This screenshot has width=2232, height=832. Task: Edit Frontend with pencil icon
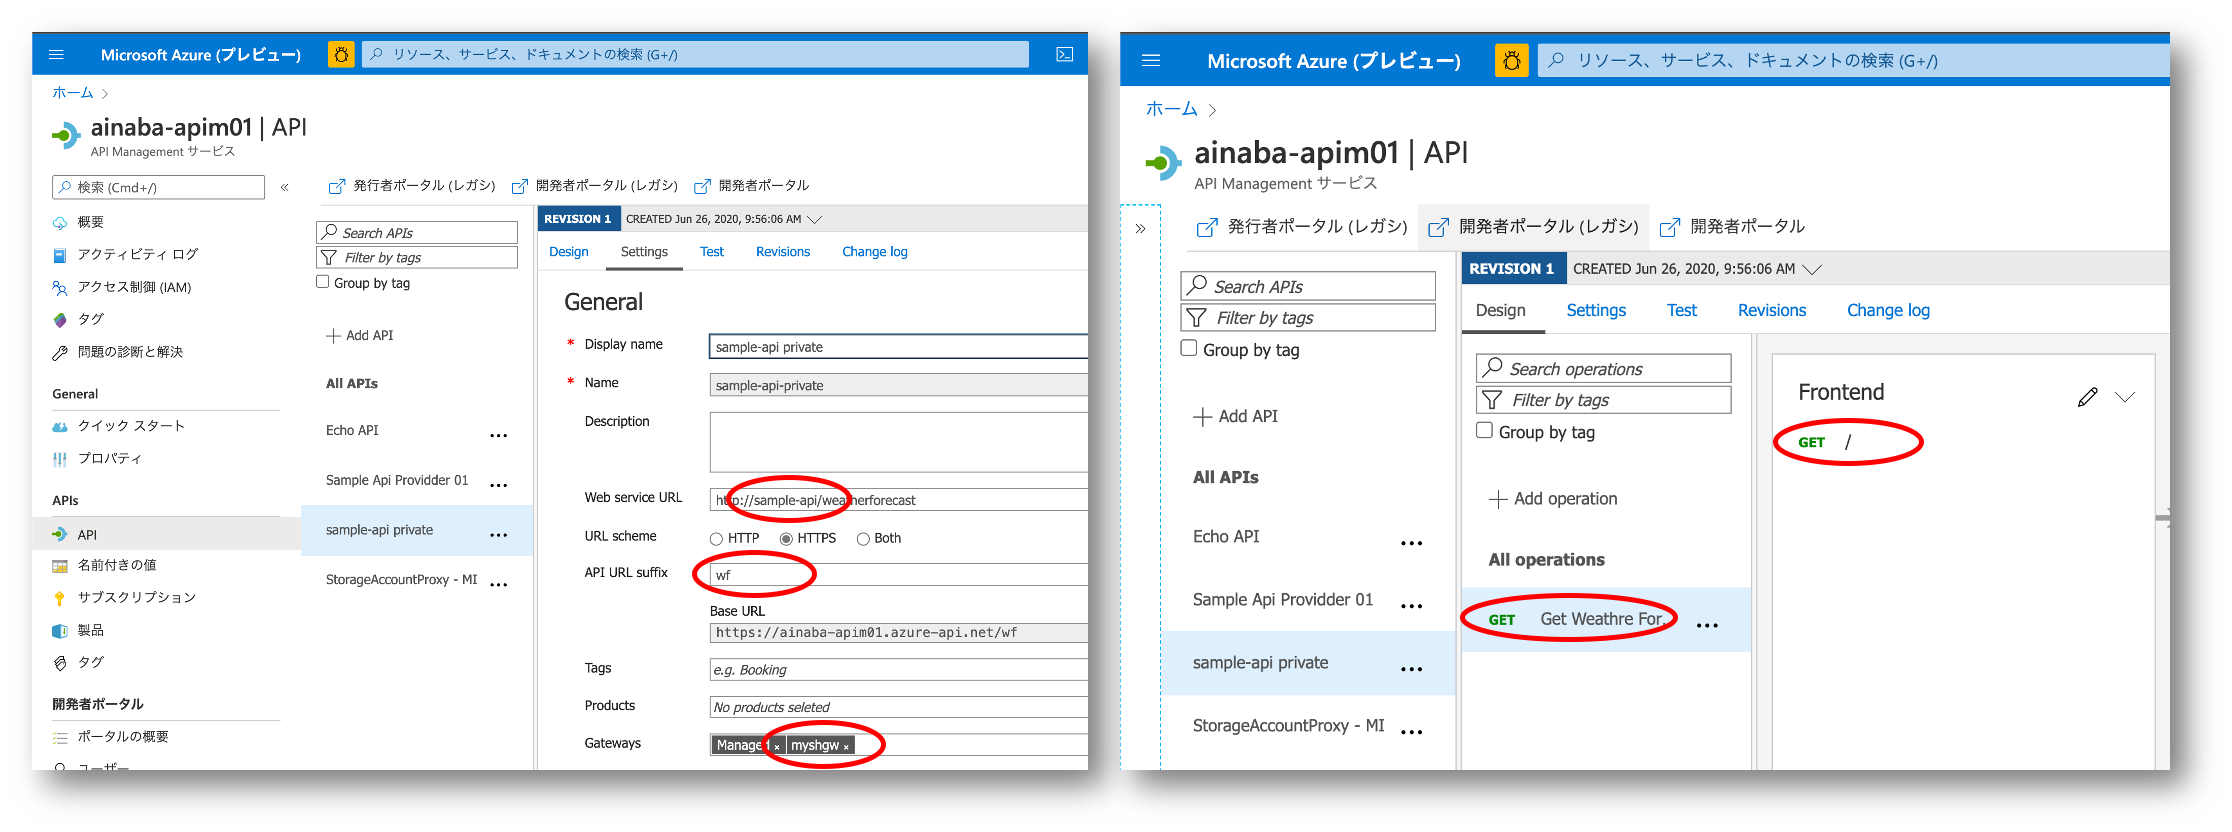[x=2087, y=397]
